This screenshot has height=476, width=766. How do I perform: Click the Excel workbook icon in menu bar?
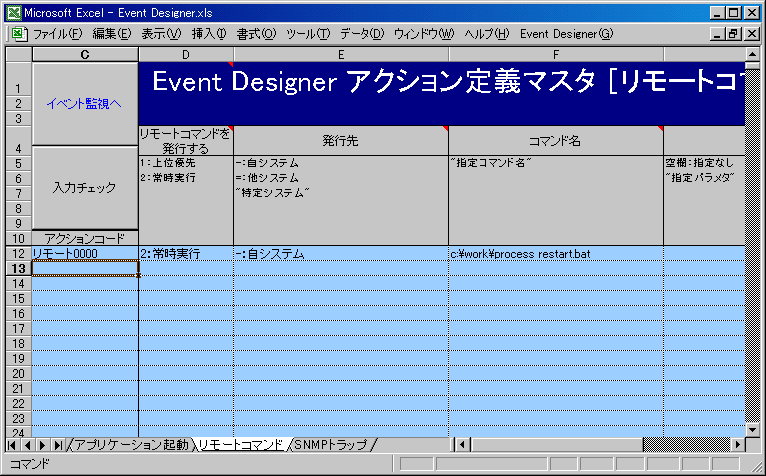18,34
